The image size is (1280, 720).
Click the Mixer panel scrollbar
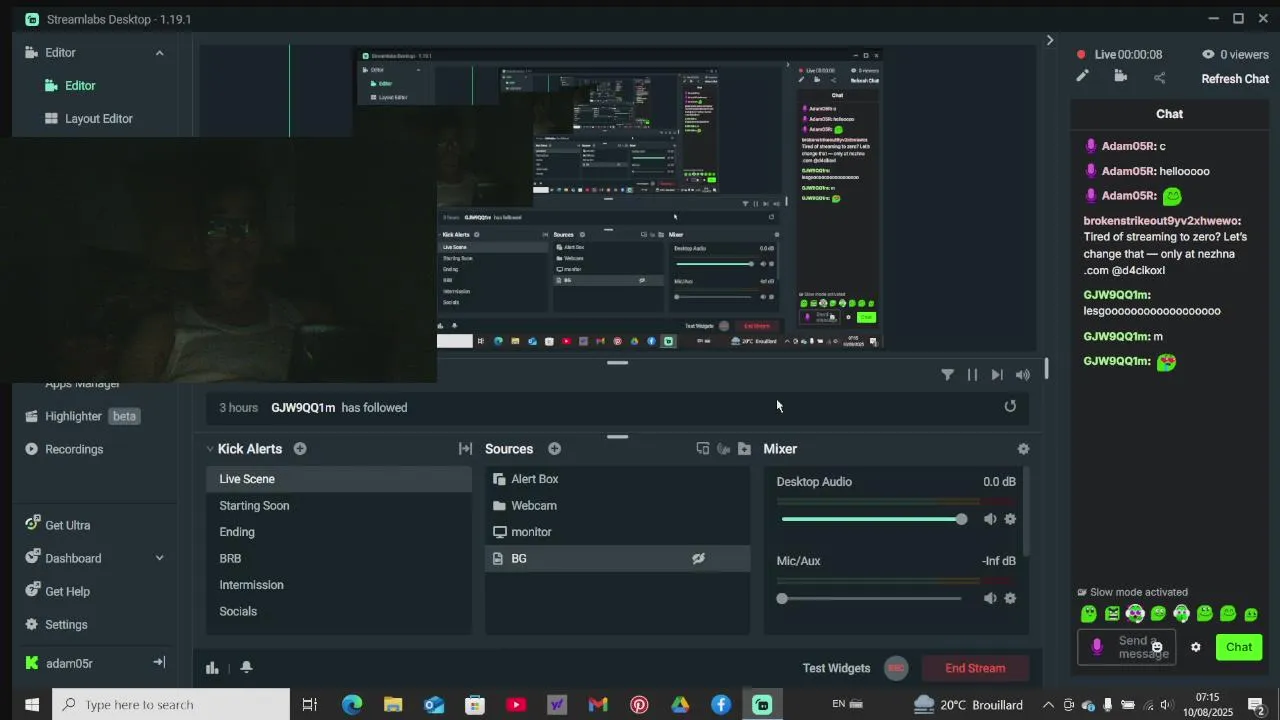tap(1026, 512)
